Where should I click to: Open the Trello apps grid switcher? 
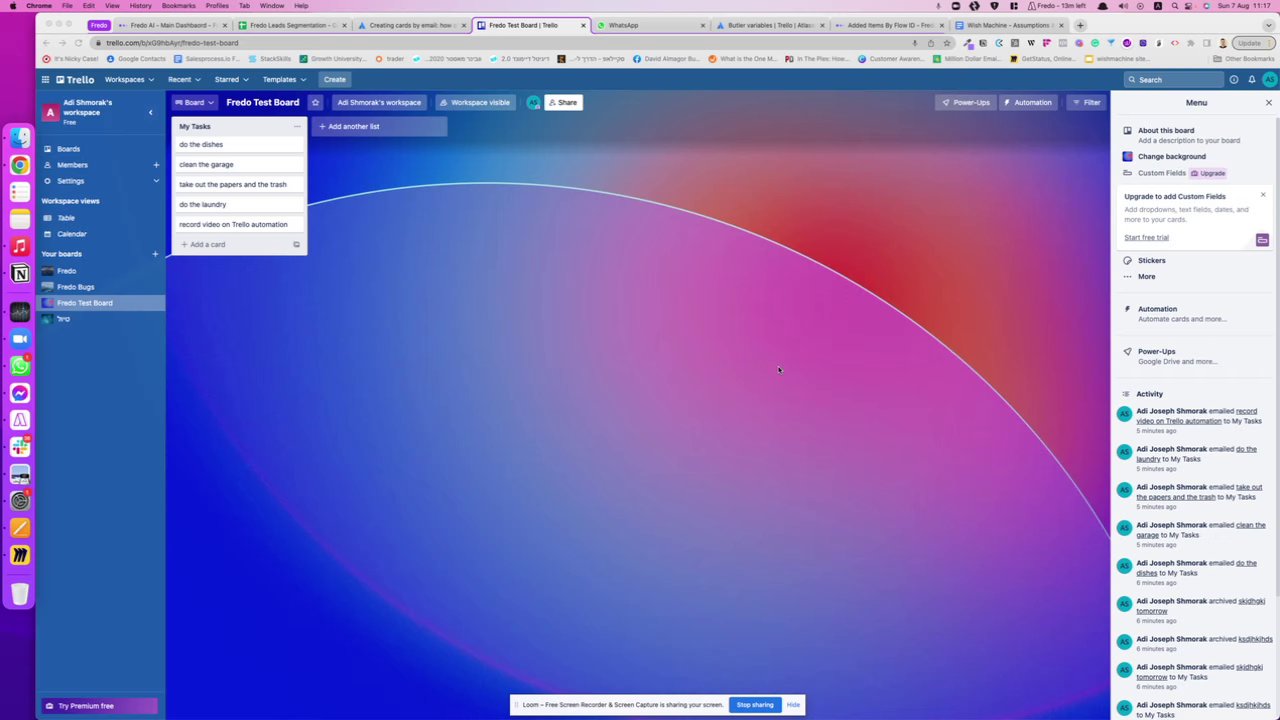(45, 79)
